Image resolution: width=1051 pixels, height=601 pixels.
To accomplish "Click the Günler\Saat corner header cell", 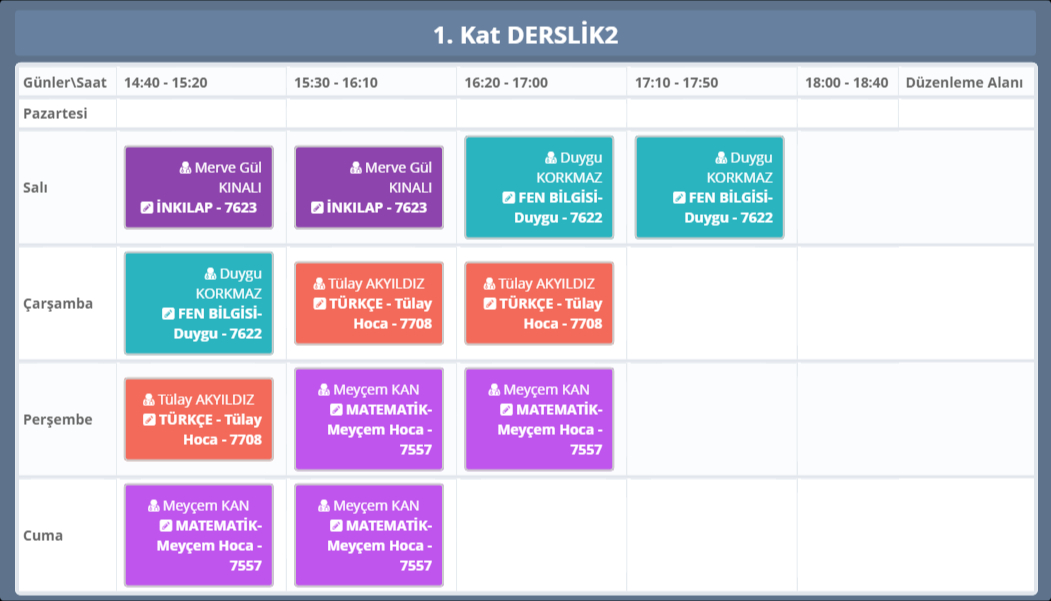I will (65, 82).
